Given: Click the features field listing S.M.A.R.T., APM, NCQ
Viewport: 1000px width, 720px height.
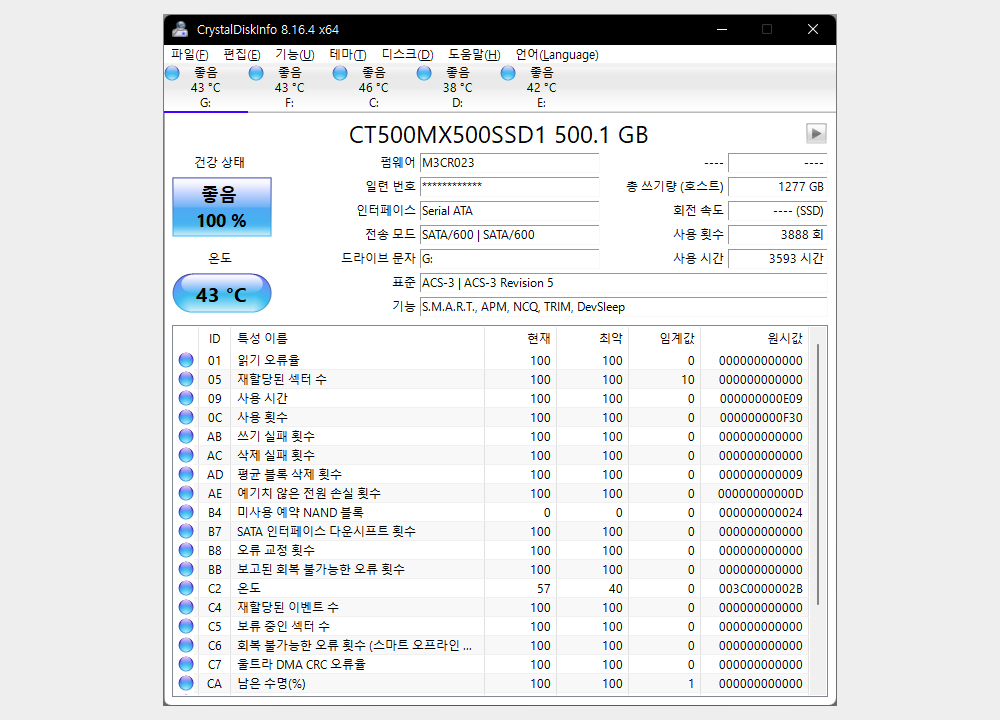Looking at the screenshot, I should (624, 307).
